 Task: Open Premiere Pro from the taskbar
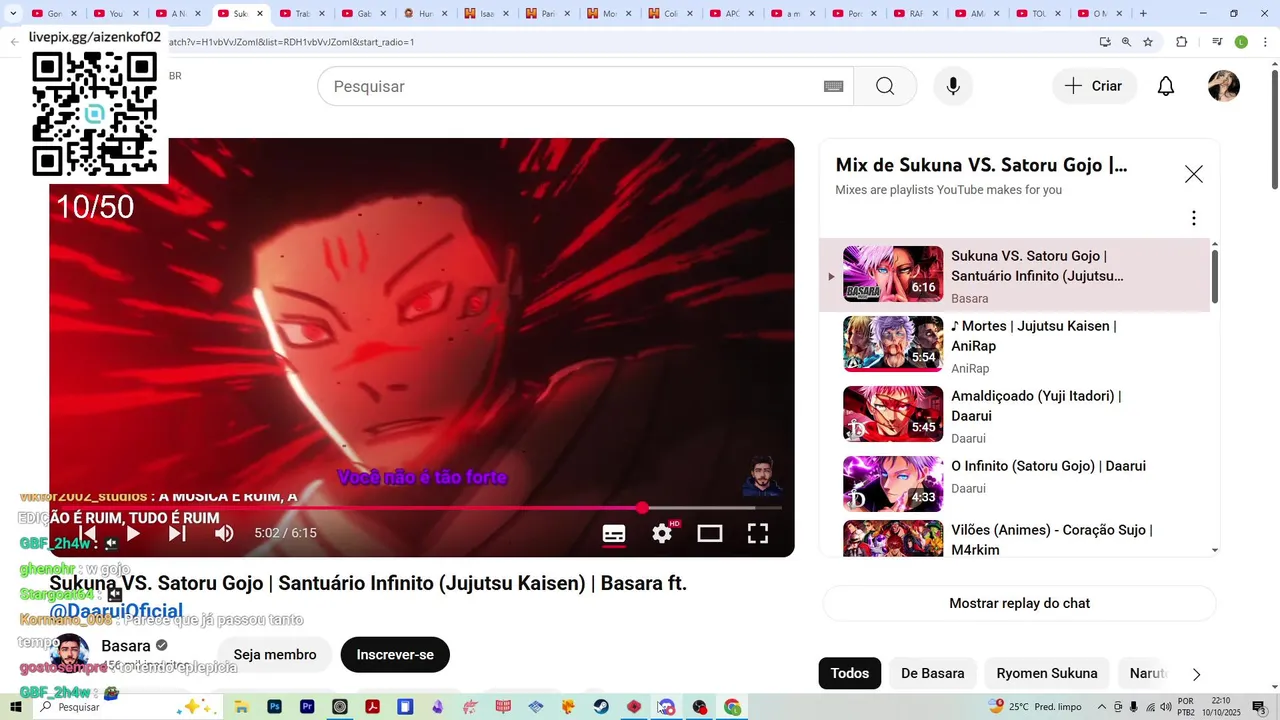pos(307,707)
